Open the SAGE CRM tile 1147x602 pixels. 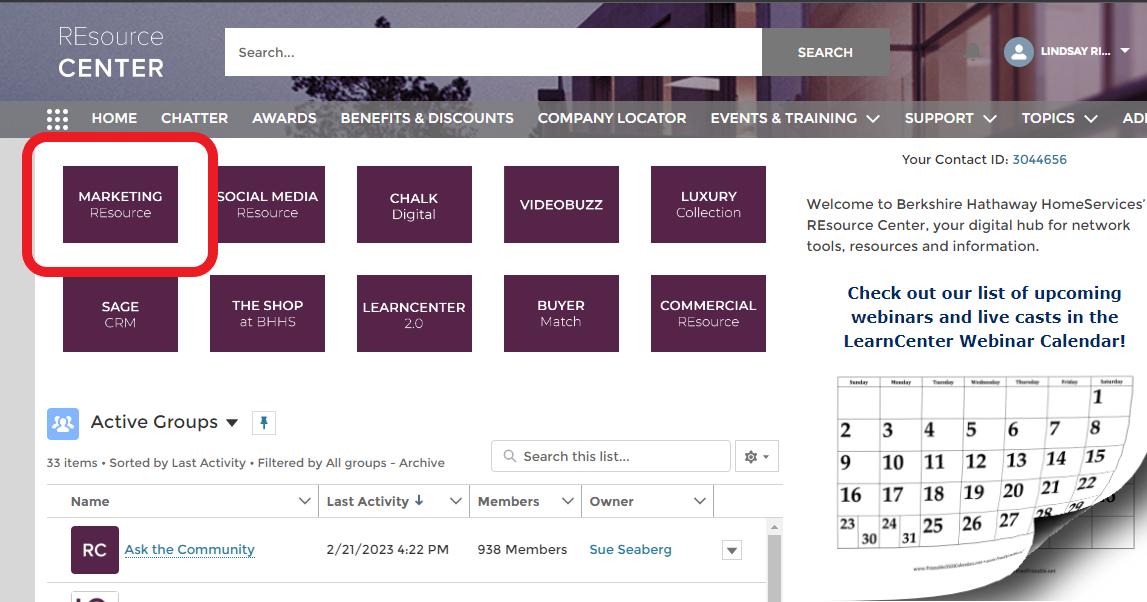click(x=120, y=314)
